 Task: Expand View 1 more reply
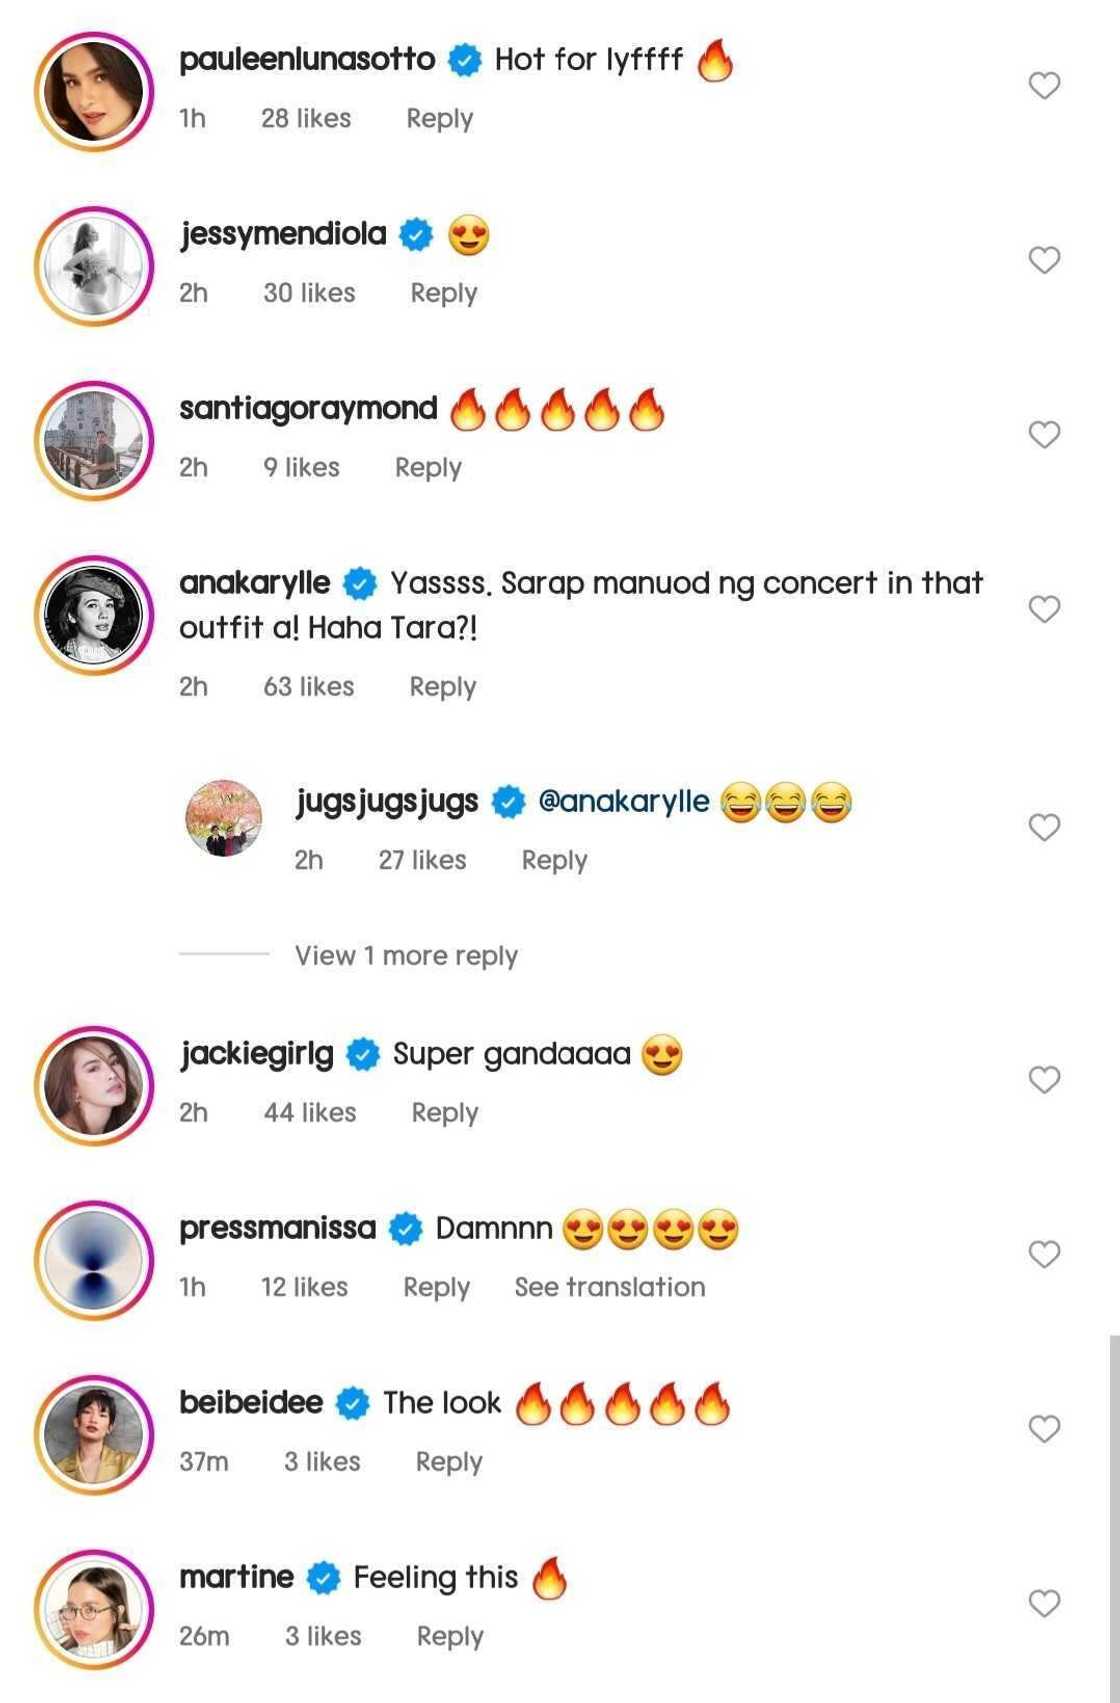pyautogui.click(x=406, y=956)
